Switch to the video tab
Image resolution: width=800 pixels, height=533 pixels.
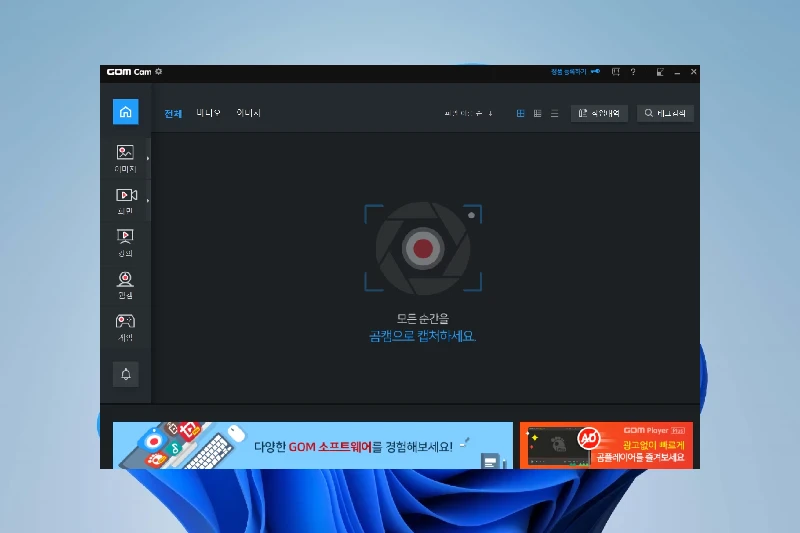pyautogui.click(x=208, y=113)
